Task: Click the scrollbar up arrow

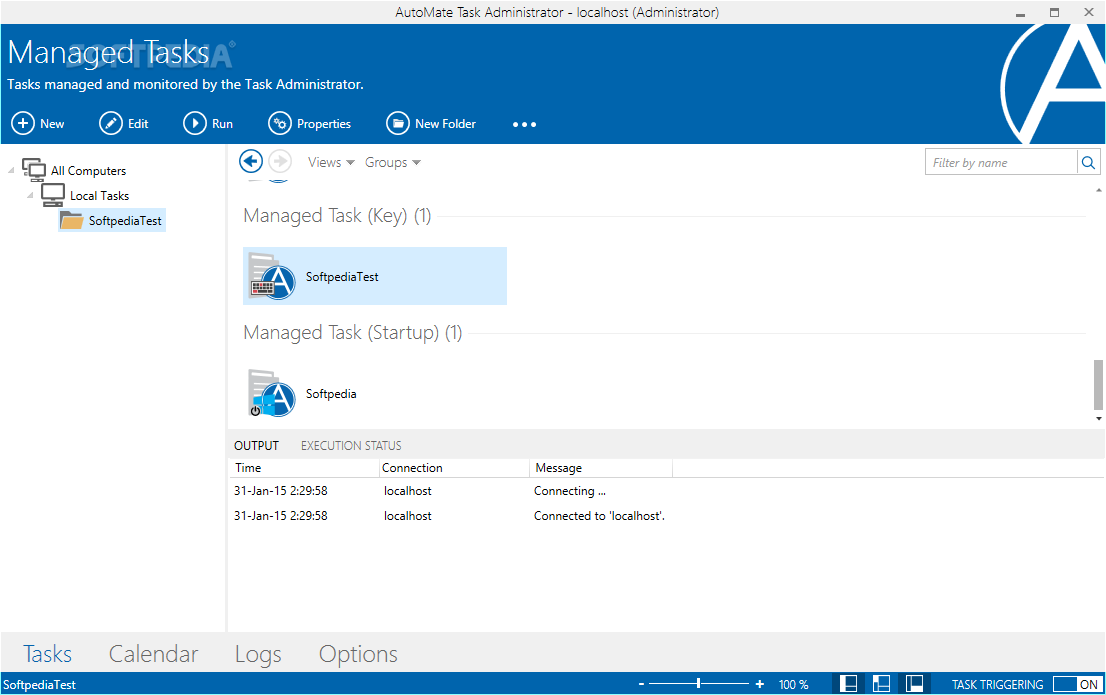Action: click(x=1098, y=190)
